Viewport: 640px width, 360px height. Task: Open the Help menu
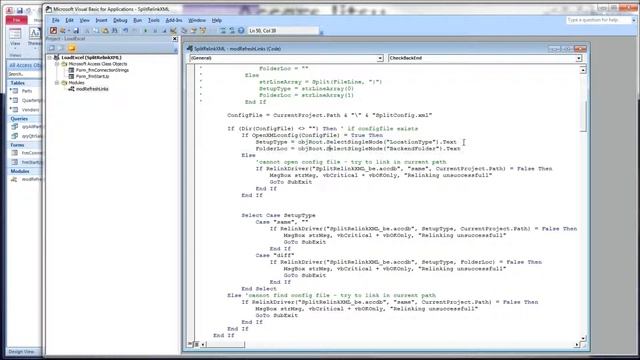(x=217, y=20)
